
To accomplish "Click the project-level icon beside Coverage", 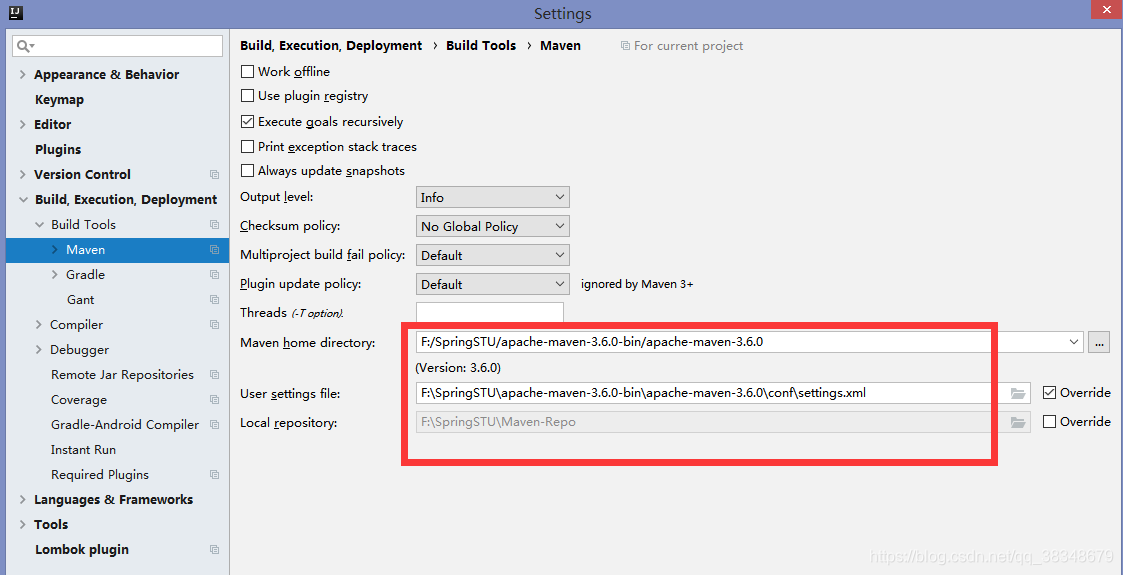I will (x=214, y=400).
